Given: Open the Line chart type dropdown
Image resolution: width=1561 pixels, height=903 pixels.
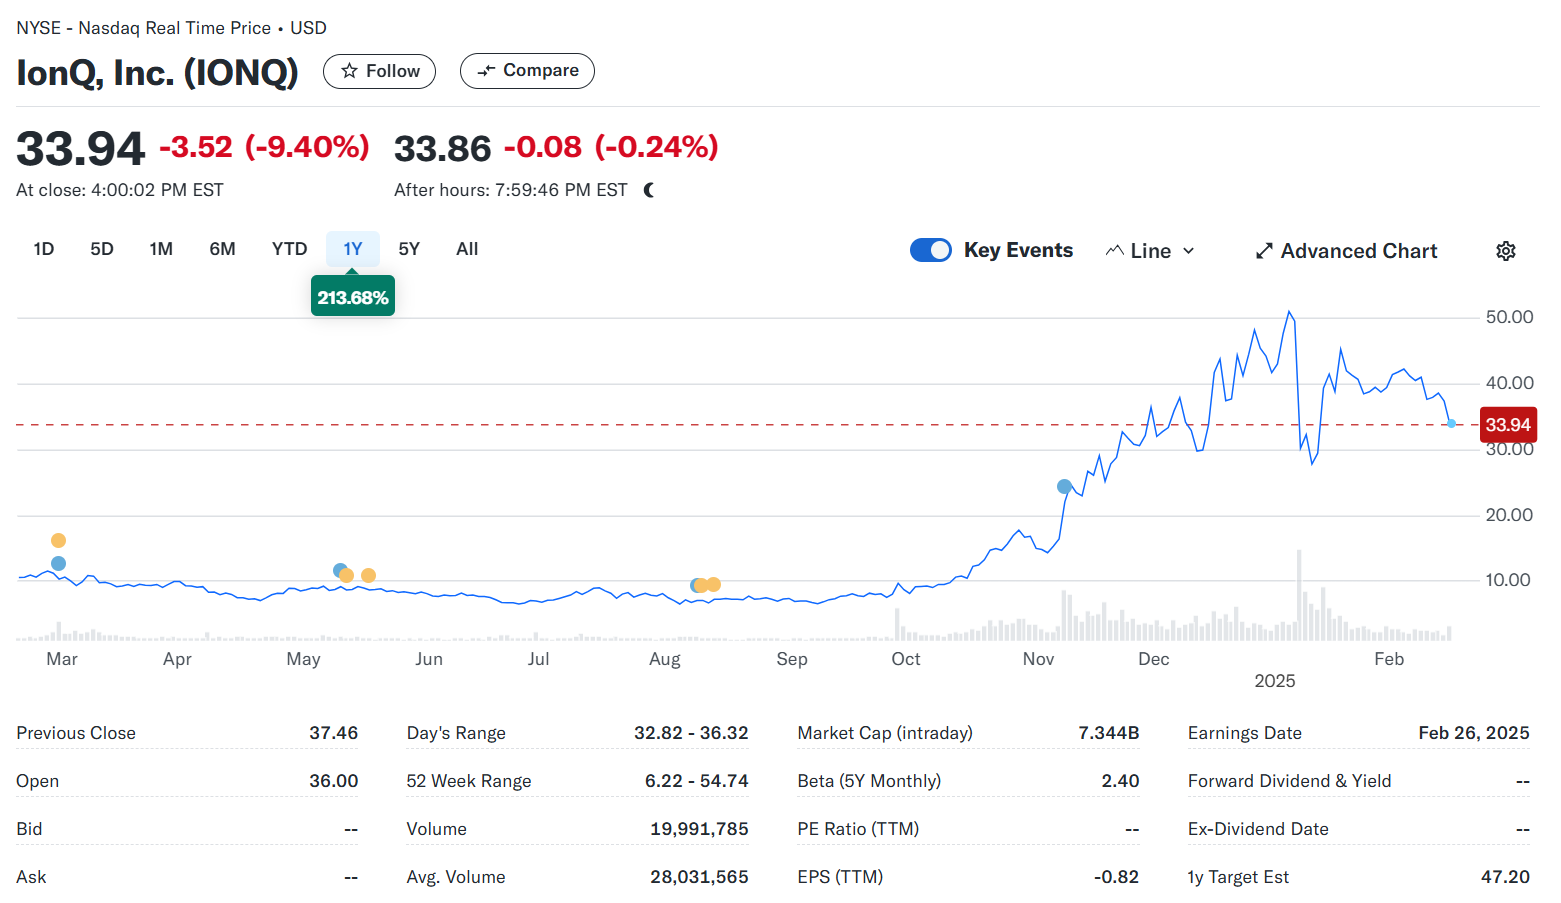Looking at the screenshot, I should click(1150, 251).
